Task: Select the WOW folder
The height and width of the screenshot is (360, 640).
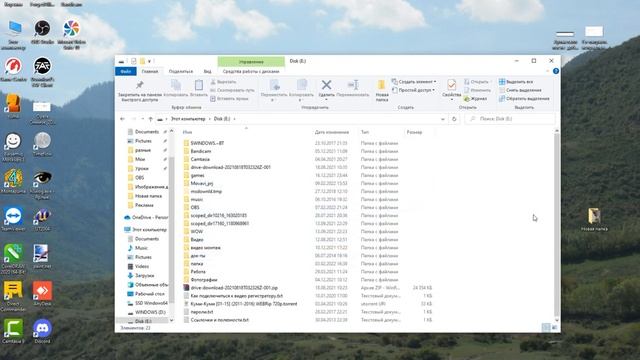Action: point(196,231)
